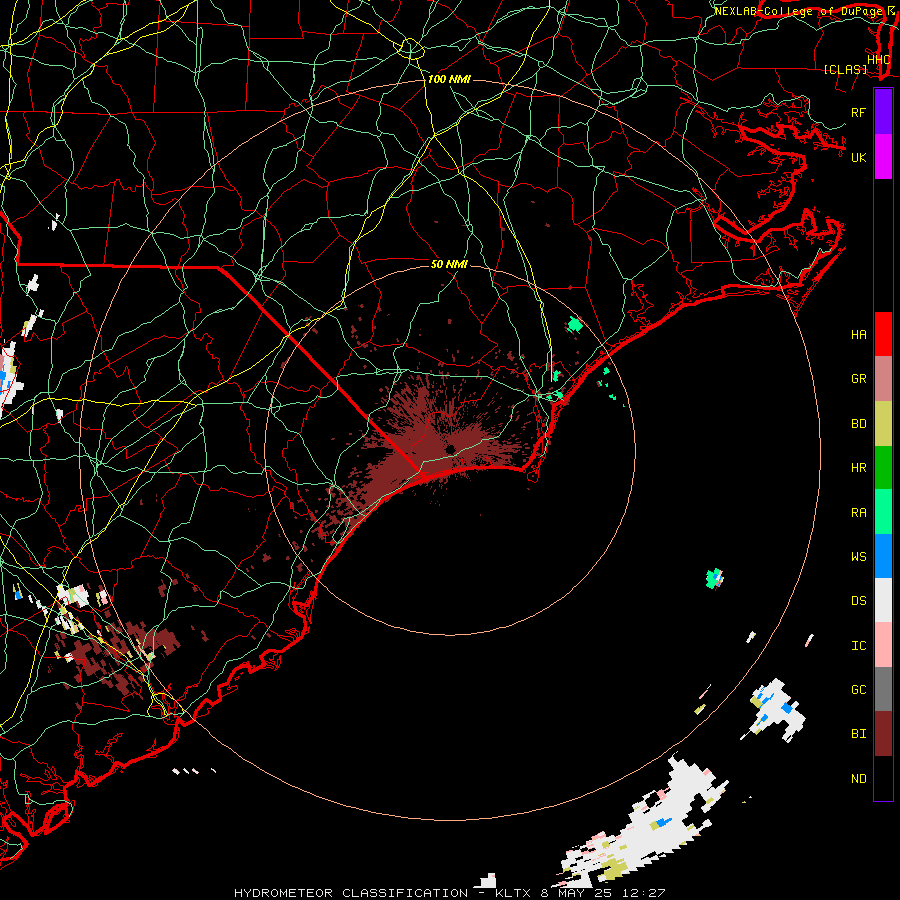Viewport: 900px width, 900px height.
Task: Click the '8 MAY 25' date stamp
Action: point(575,893)
